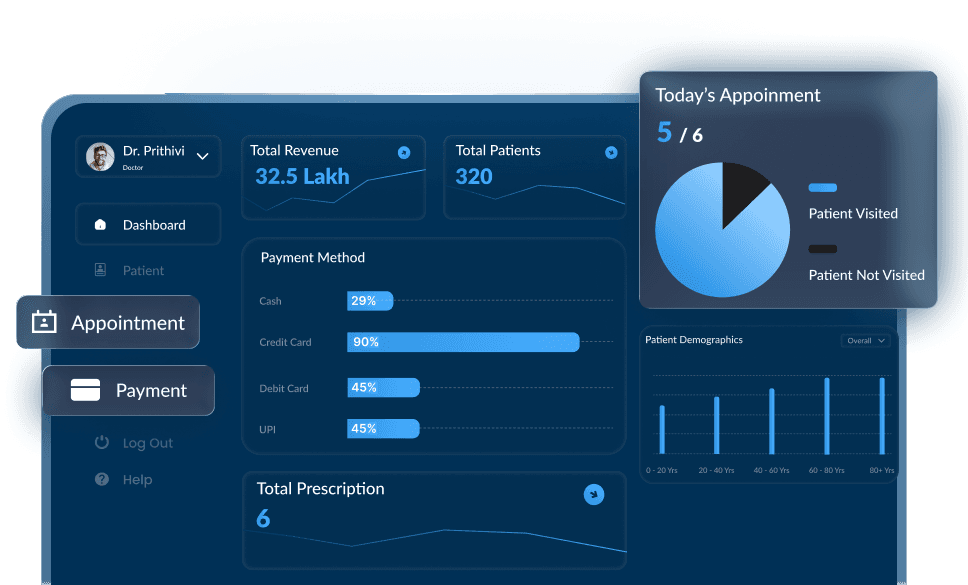
Task: Click the Total Revenue arrow icon
Action: [x=404, y=152]
